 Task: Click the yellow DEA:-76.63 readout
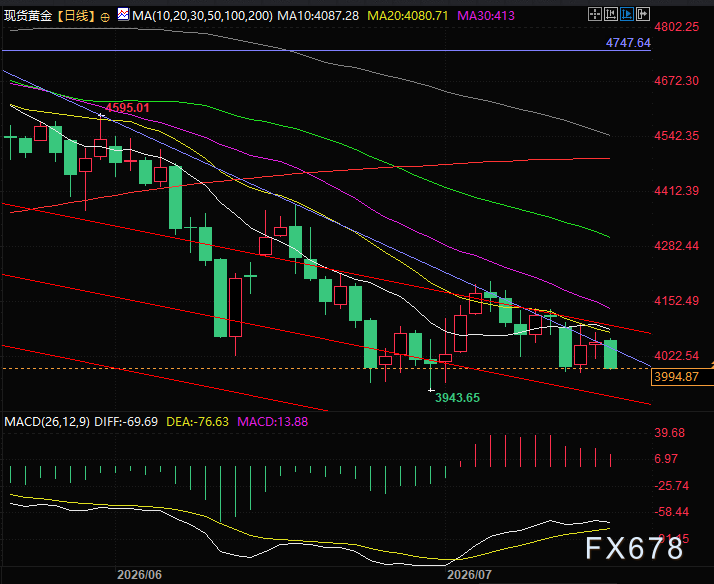tap(197, 421)
